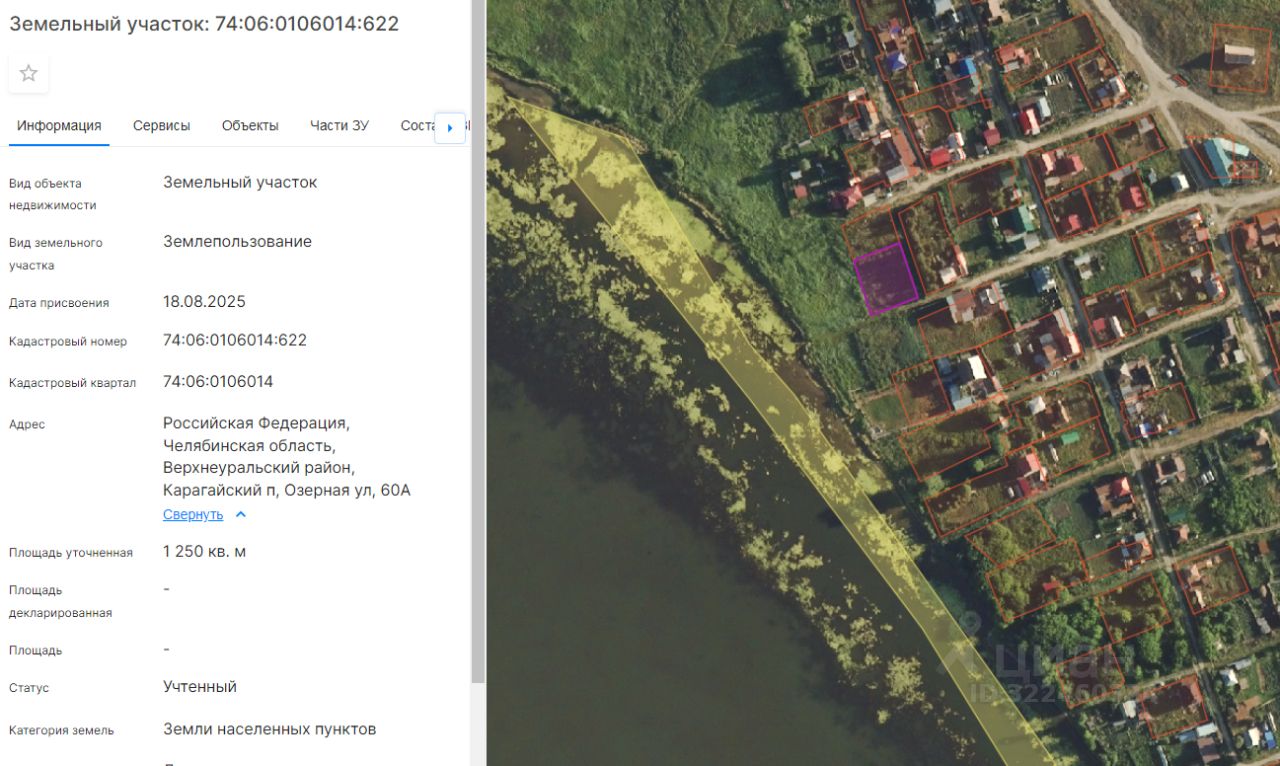
Task: Switch to the Объекты tab
Action: click(250, 126)
